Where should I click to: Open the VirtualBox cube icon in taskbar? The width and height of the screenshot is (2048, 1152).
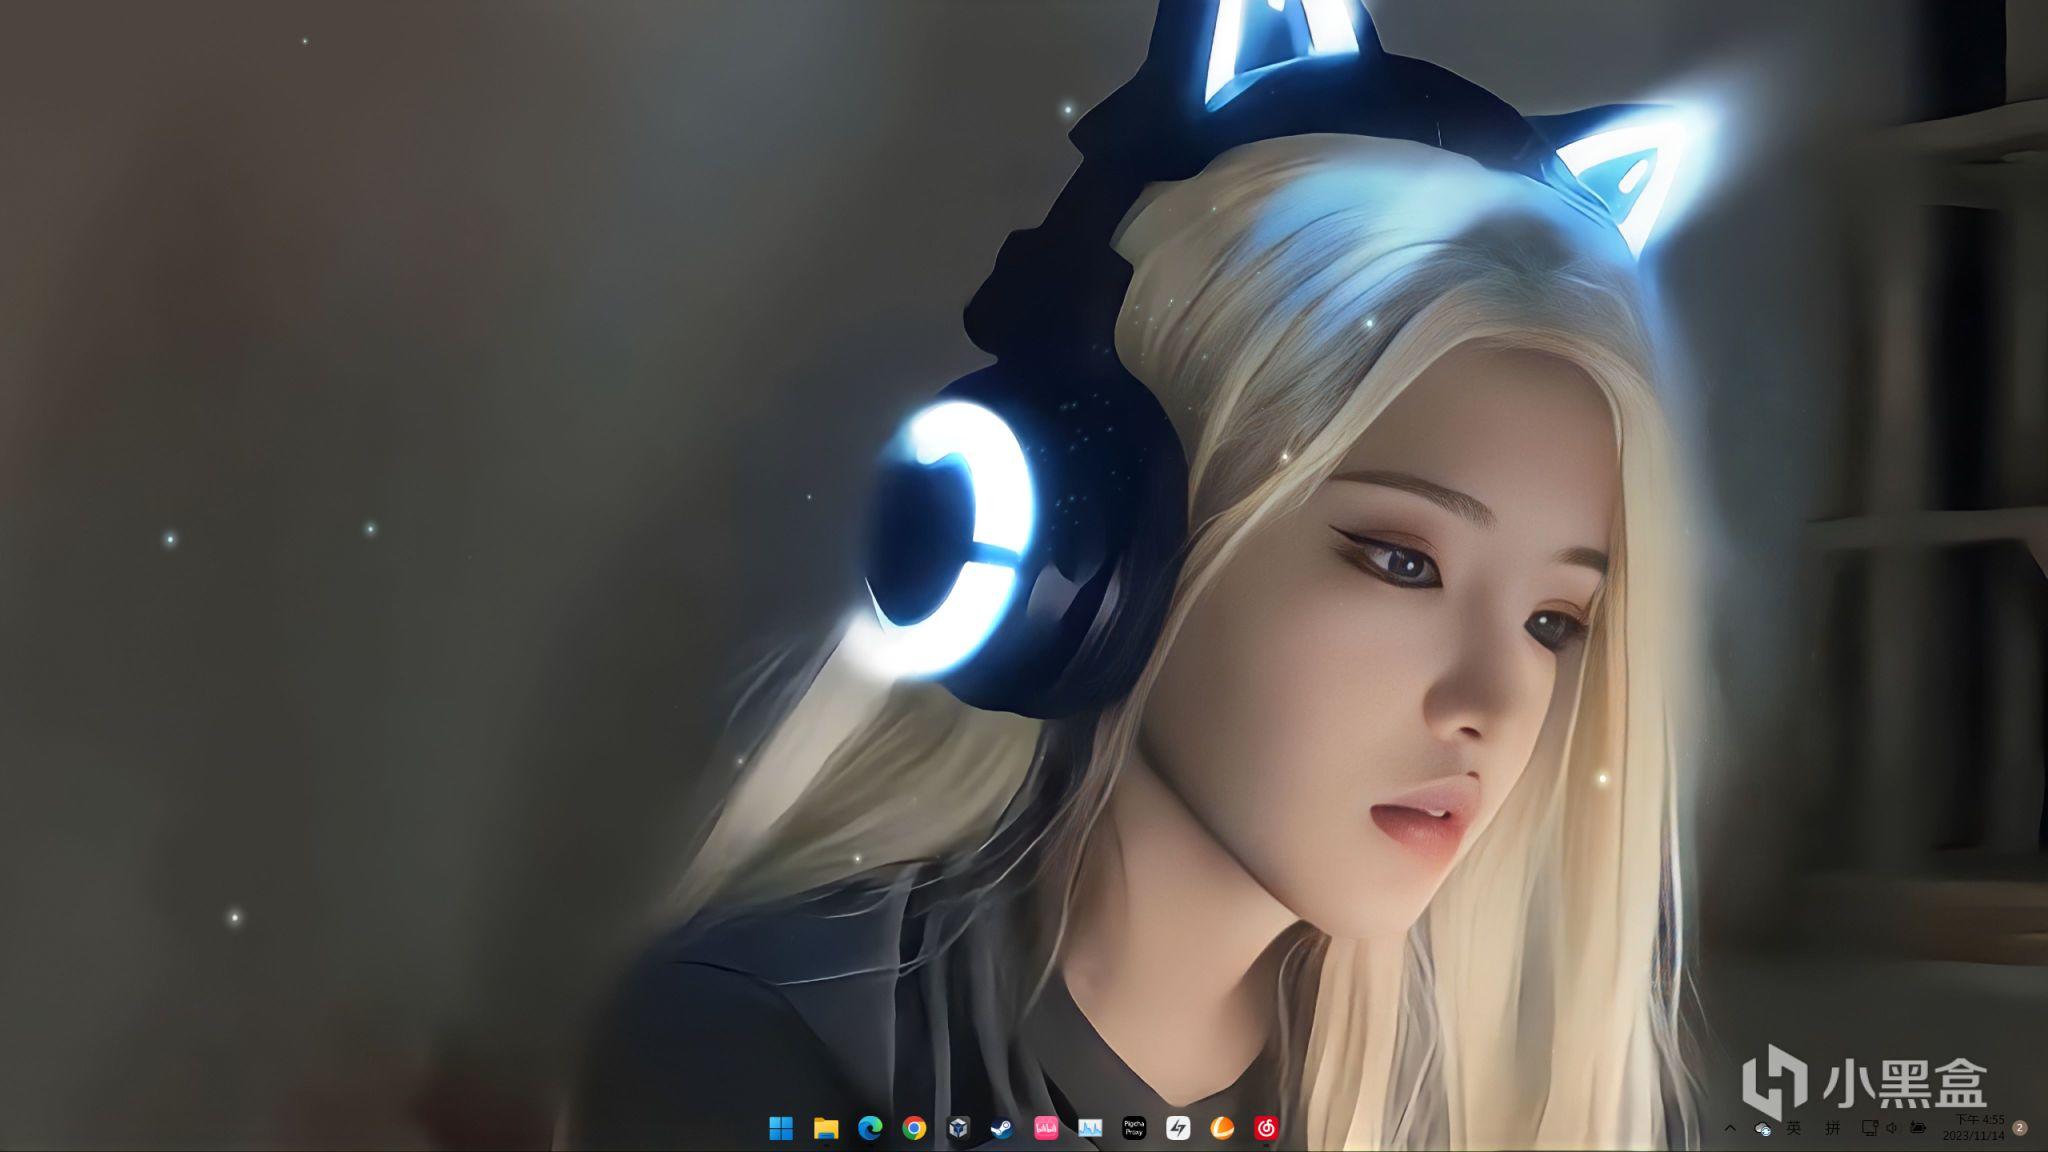(x=958, y=1129)
